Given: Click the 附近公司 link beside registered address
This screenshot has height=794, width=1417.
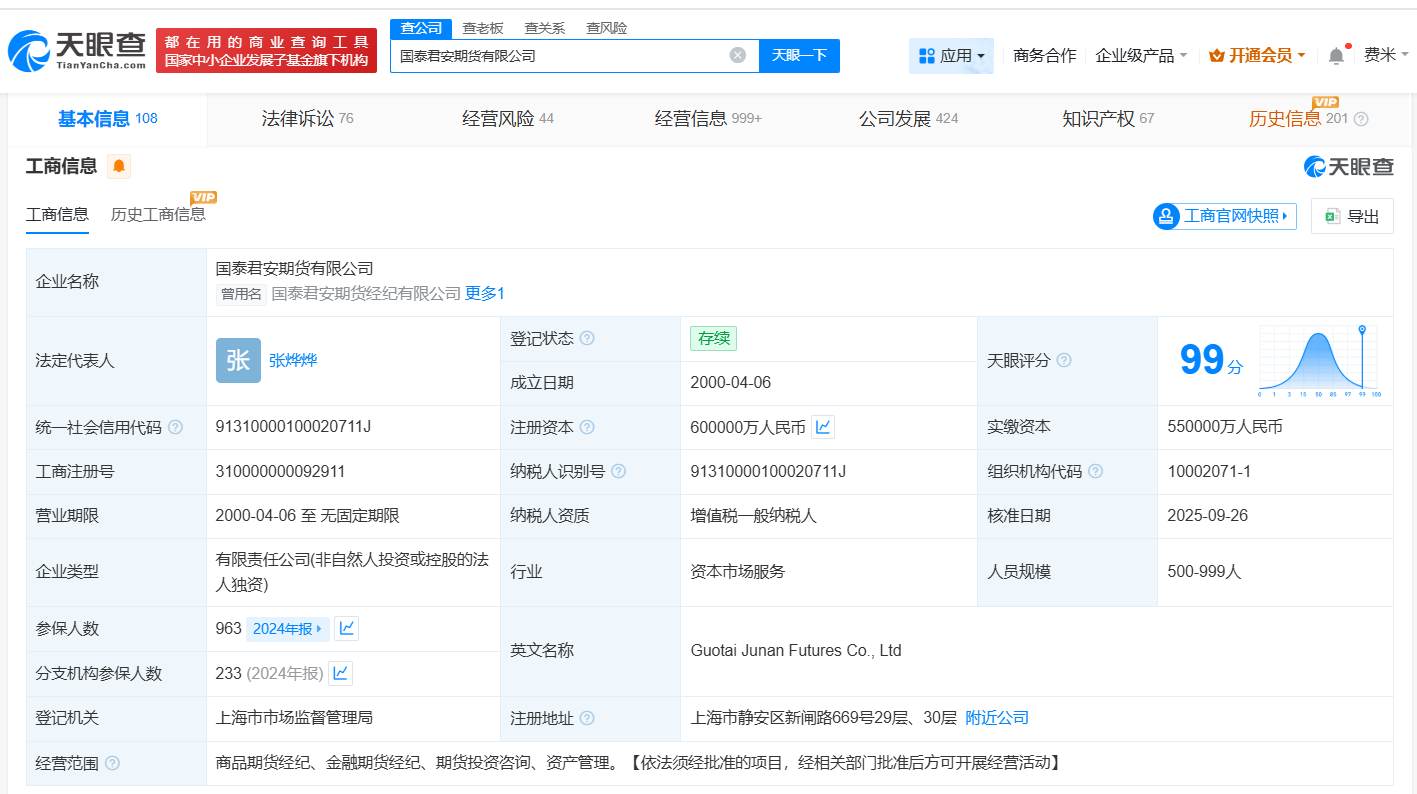Looking at the screenshot, I should [999, 718].
